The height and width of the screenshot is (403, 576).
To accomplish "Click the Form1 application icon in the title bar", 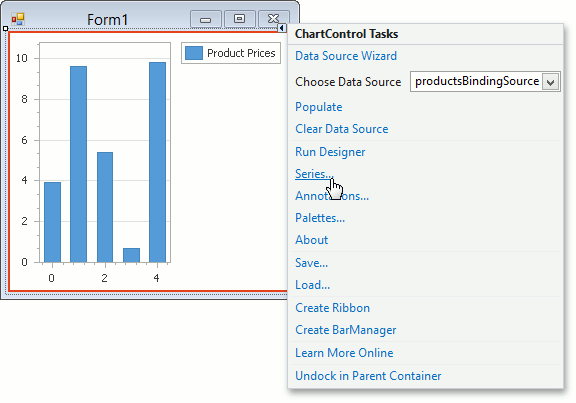I will (18, 19).
